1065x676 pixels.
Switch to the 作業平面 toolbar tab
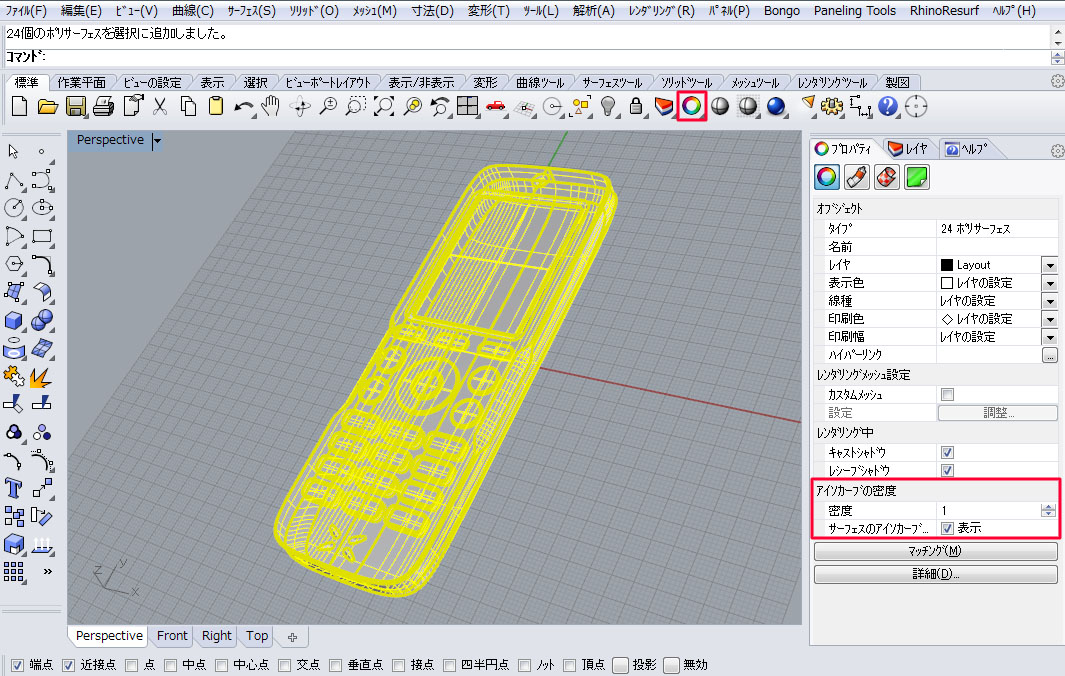pos(82,83)
